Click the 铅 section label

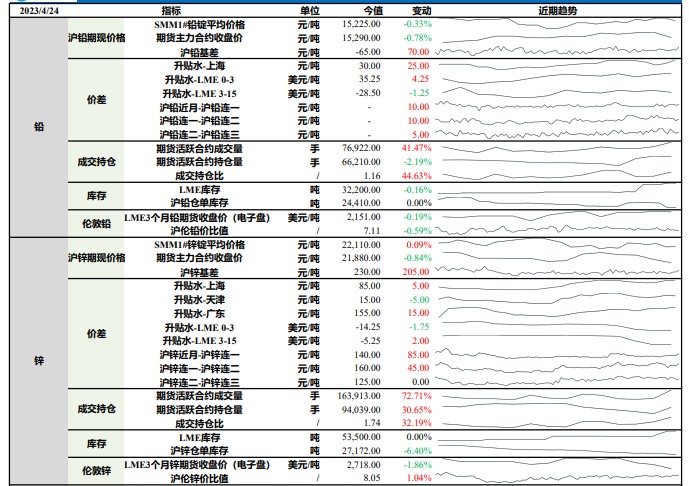[x=39, y=127]
